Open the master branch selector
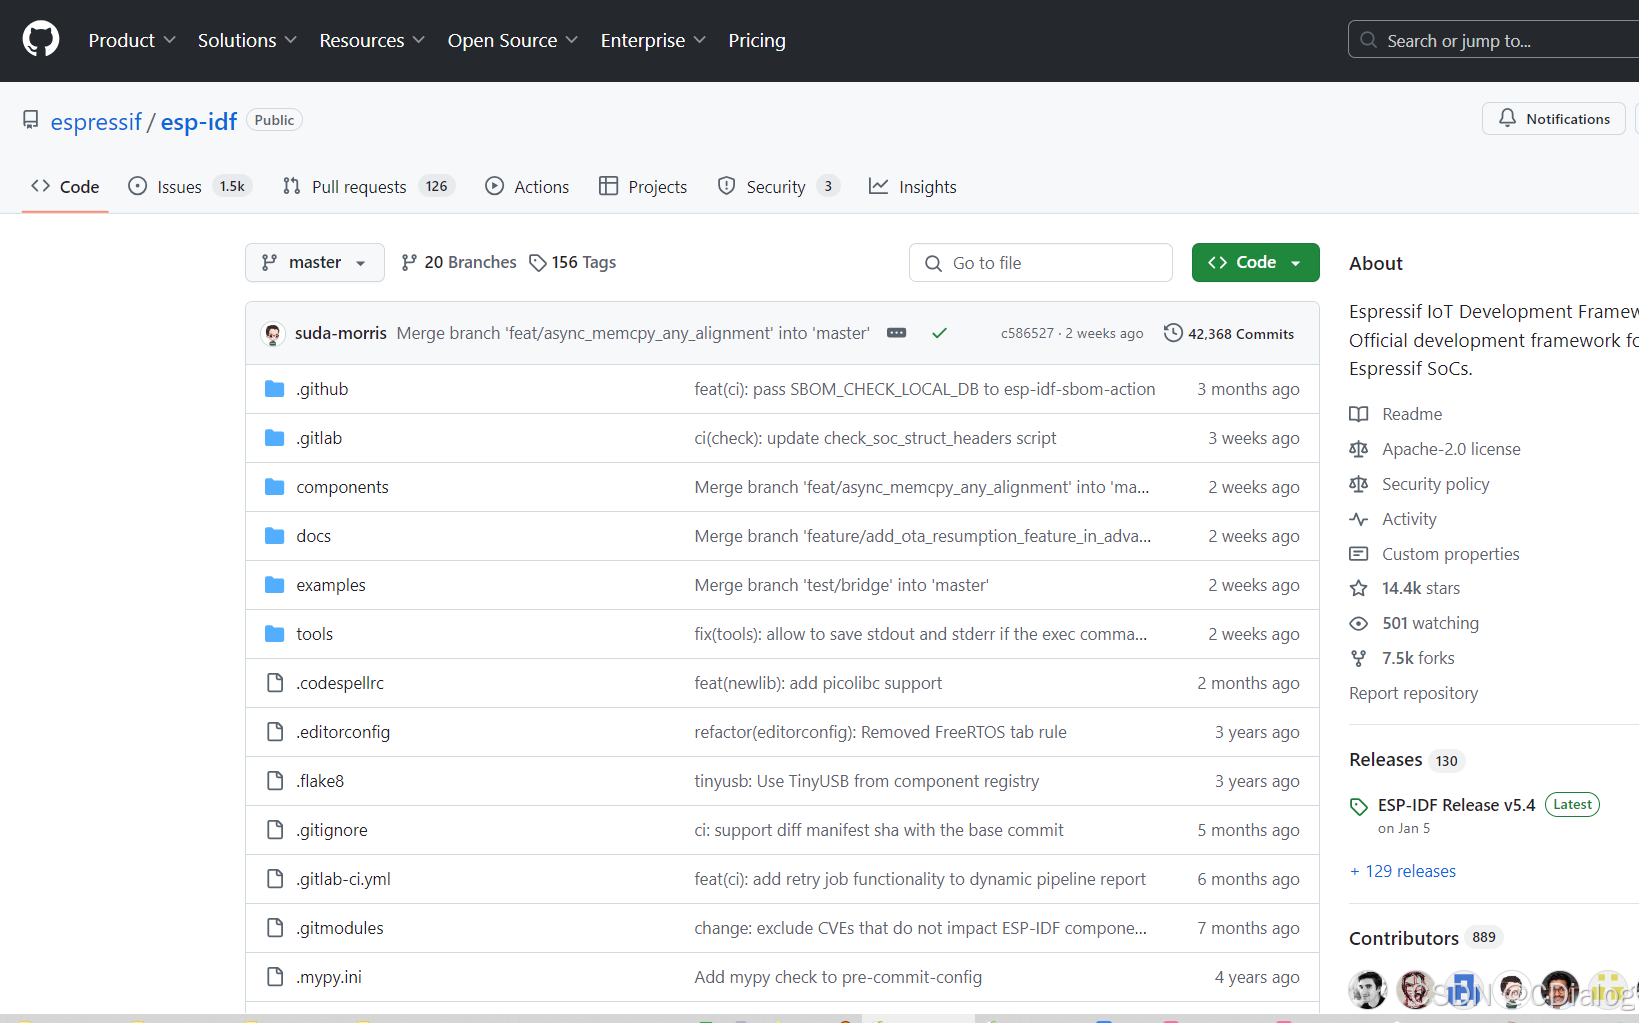Screen dimensions: 1639x1023 (315, 262)
